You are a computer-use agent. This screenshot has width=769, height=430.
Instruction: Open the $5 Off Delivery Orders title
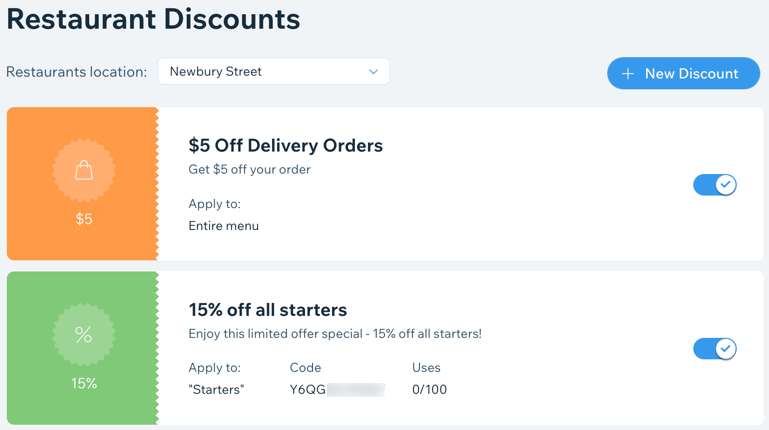tap(285, 146)
